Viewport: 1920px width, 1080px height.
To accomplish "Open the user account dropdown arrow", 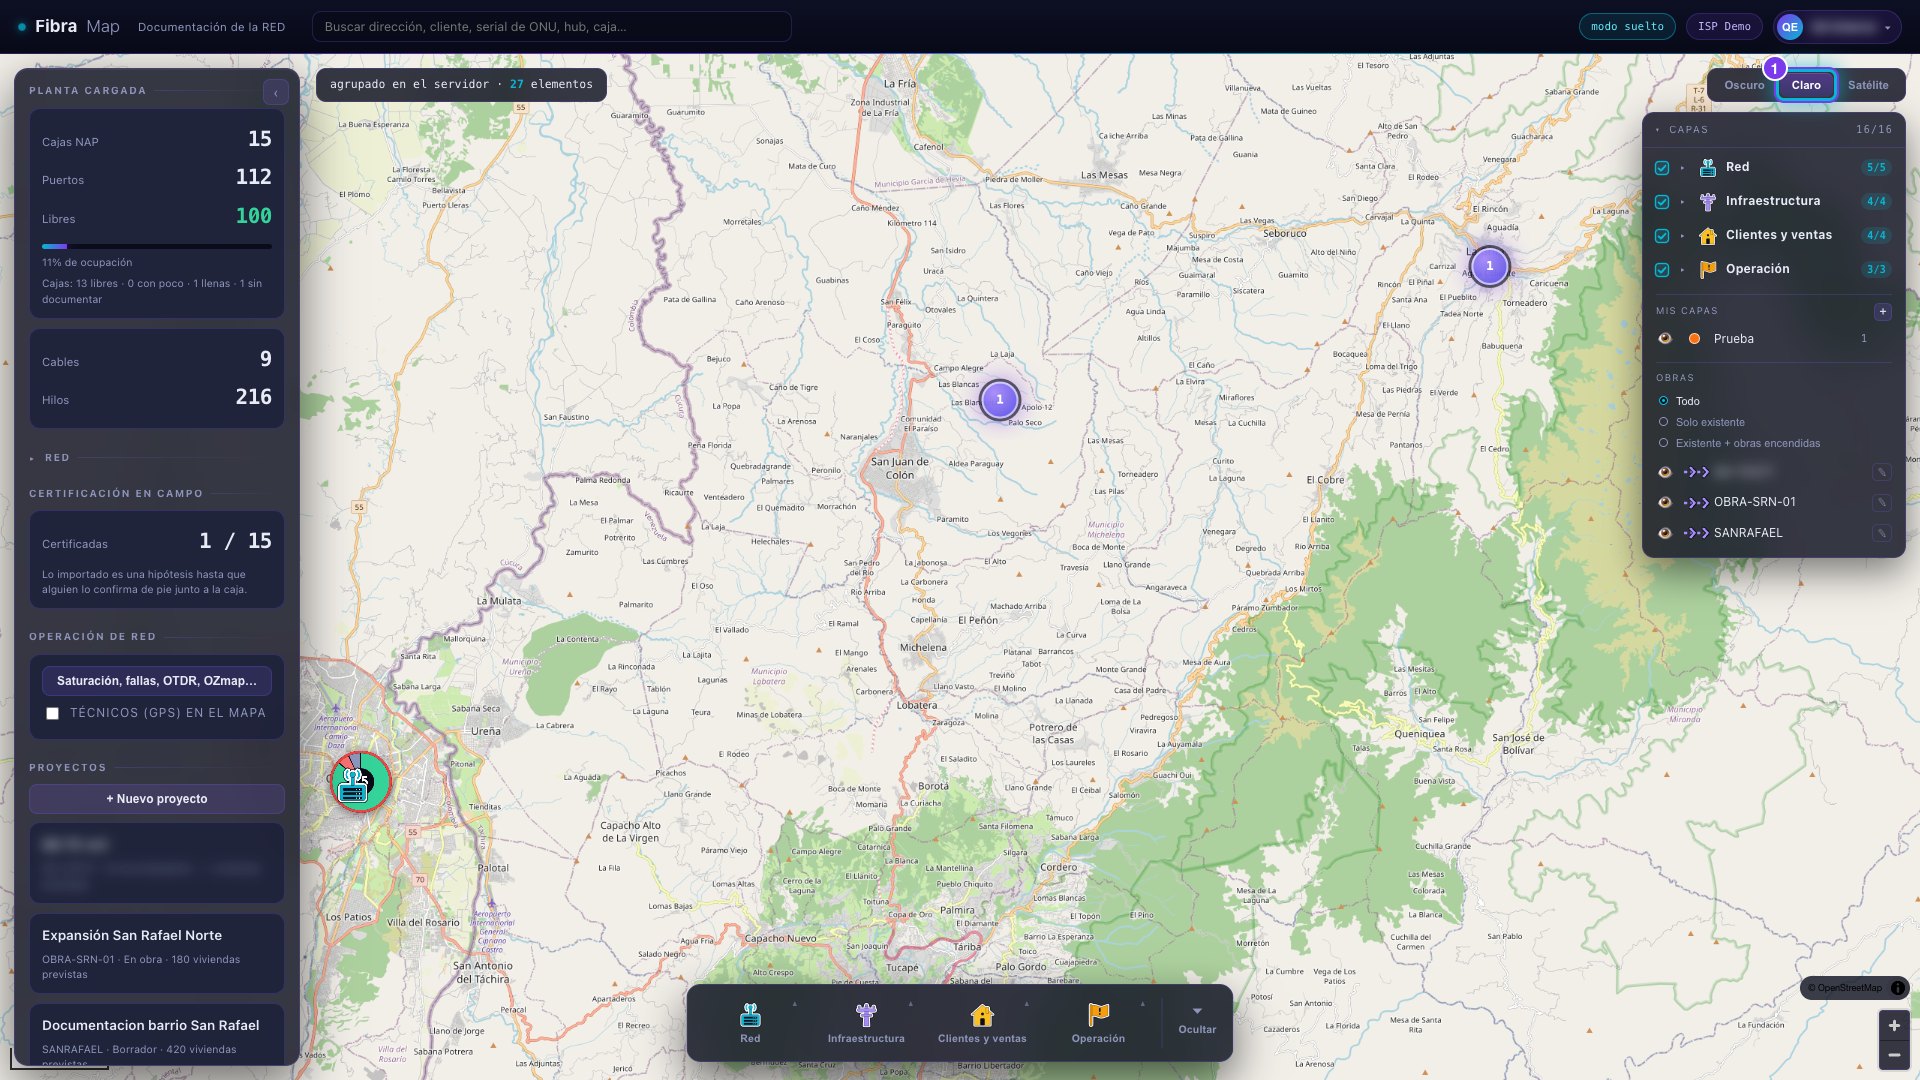I will click(x=1887, y=28).
